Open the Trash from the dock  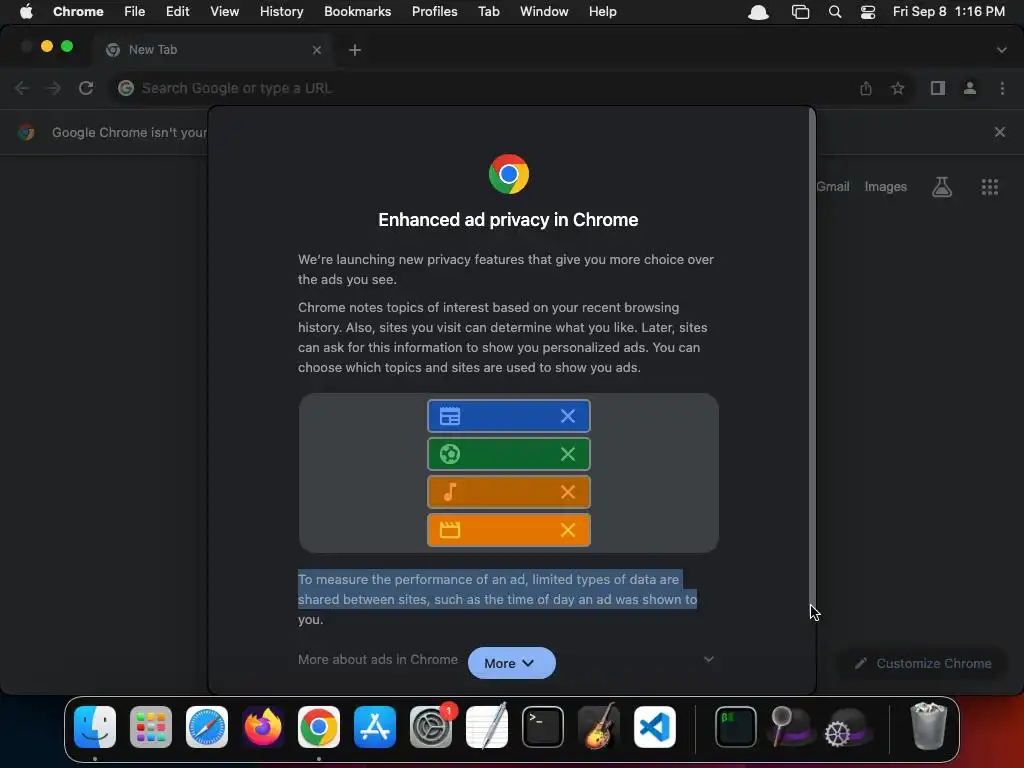(x=928, y=727)
